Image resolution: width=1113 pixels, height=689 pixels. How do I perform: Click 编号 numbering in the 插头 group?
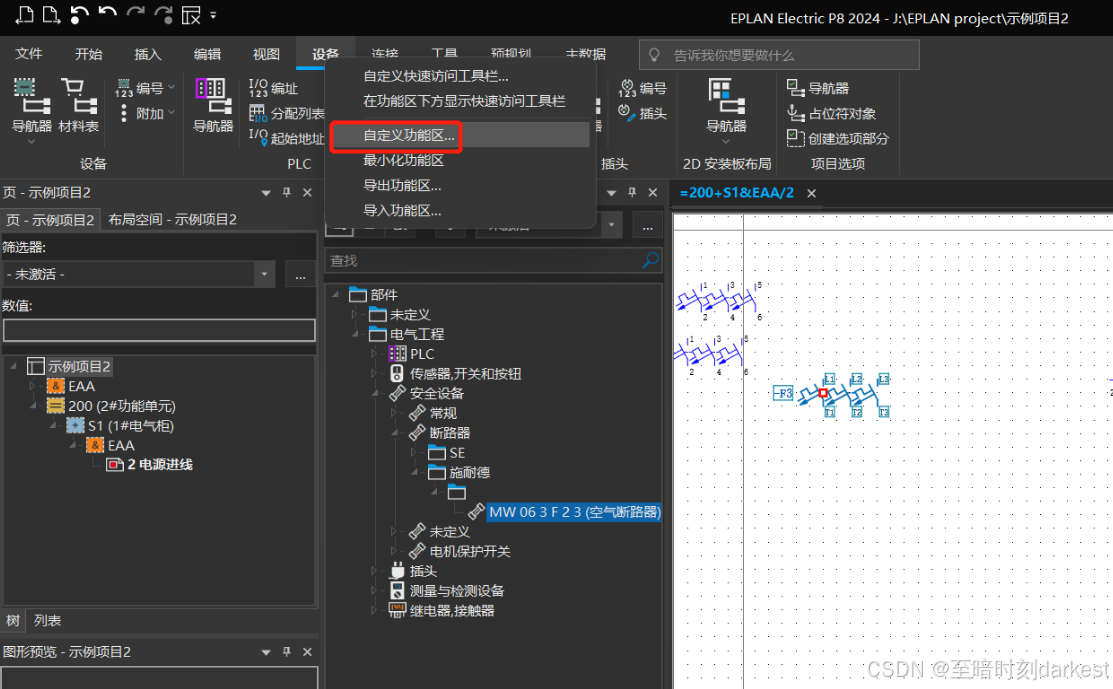pyautogui.click(x=642, y=88)
